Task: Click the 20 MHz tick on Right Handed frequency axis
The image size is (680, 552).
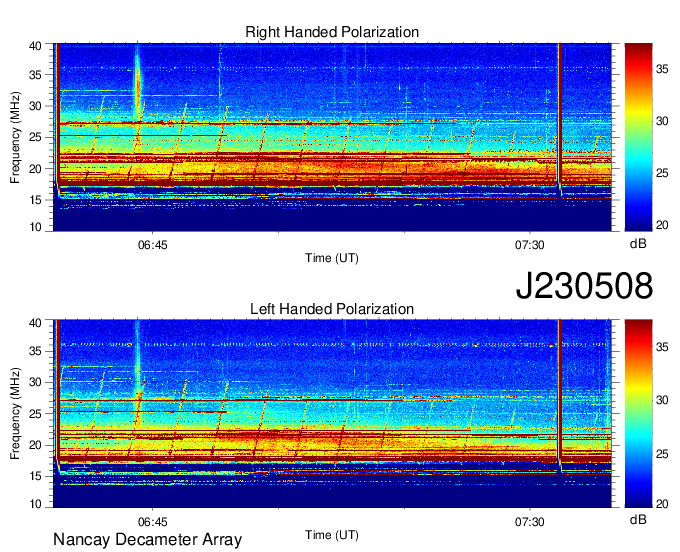Action: (35, 169)
